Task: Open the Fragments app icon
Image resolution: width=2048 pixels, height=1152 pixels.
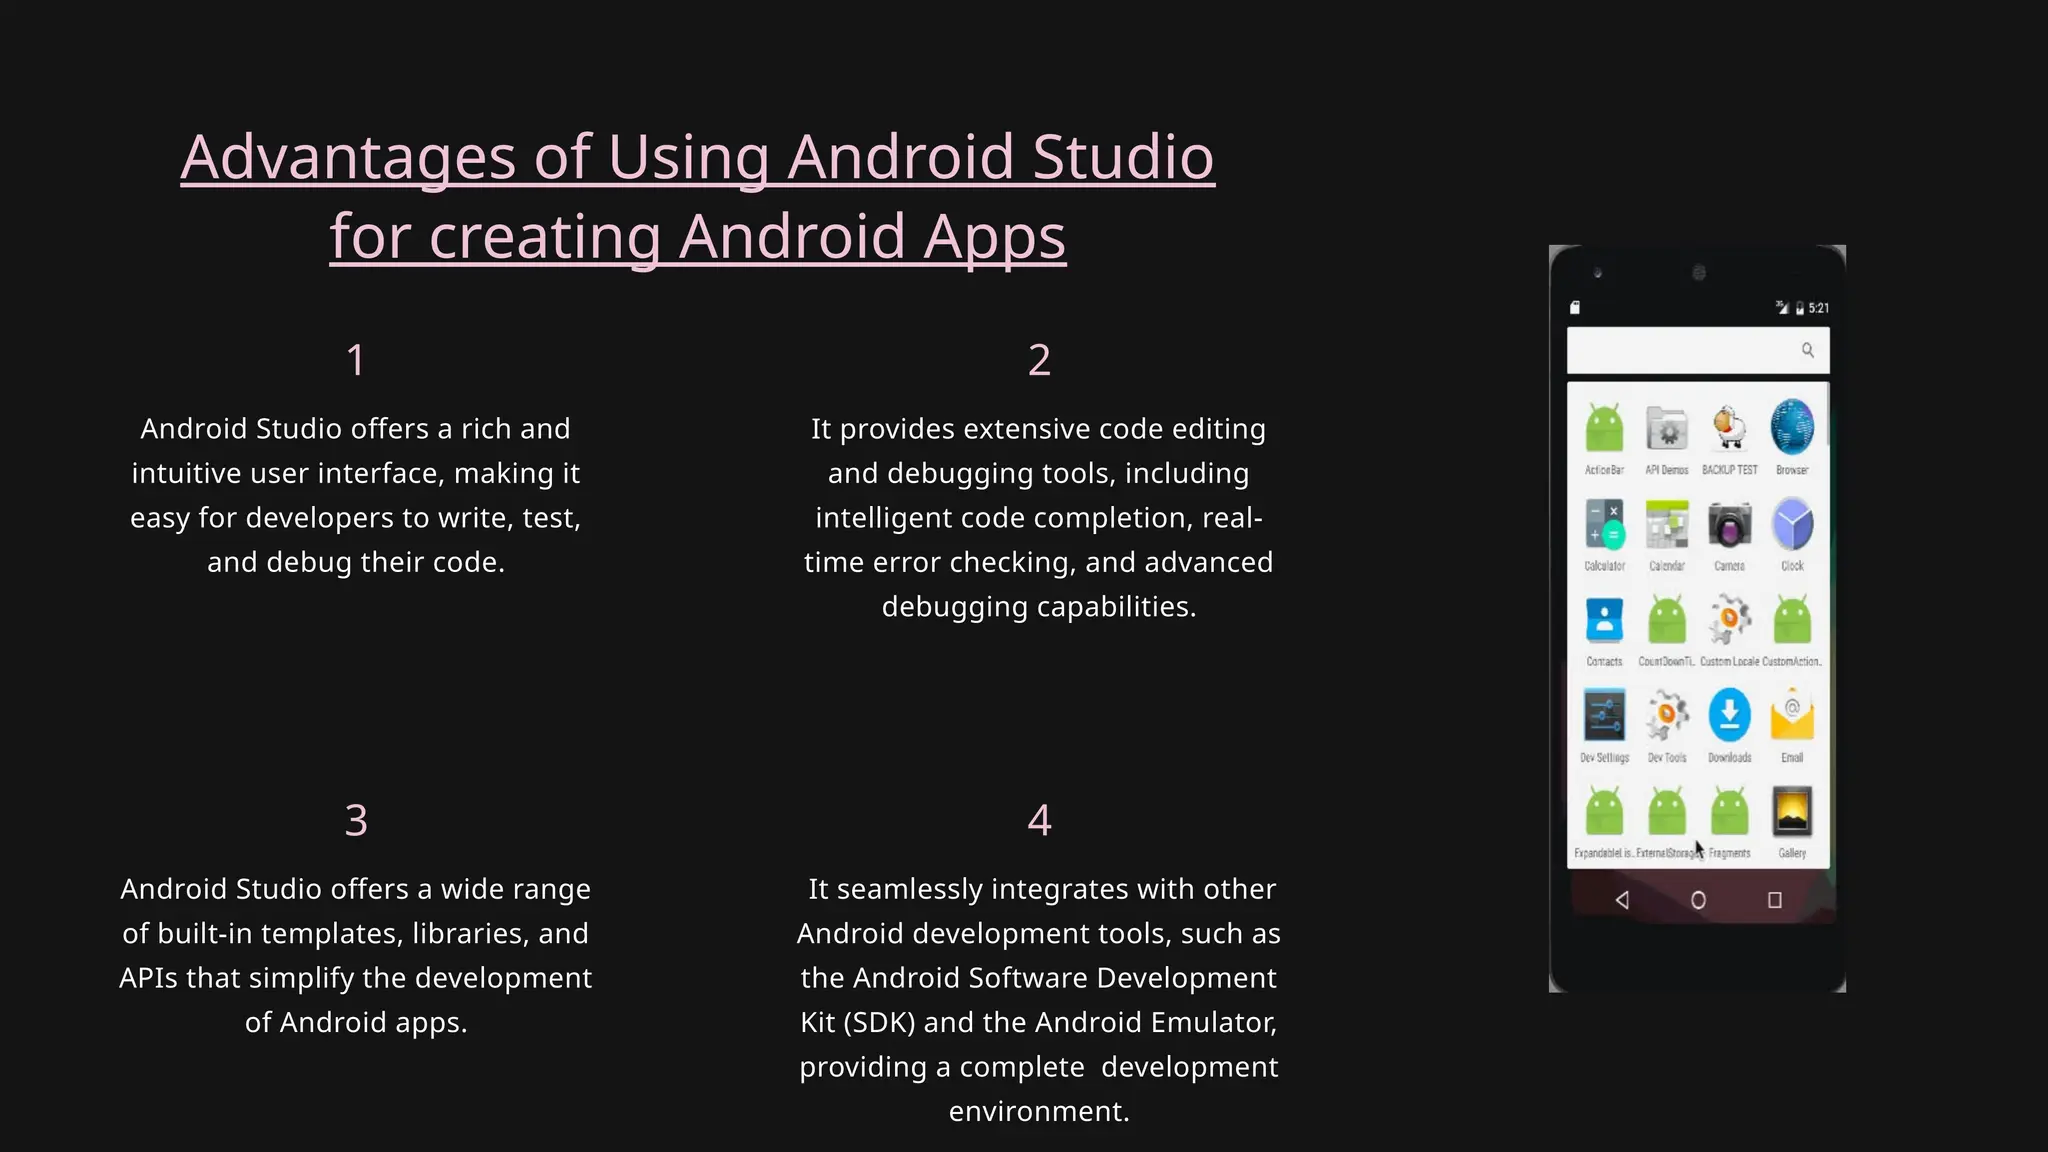Action: coord(1730,811)
